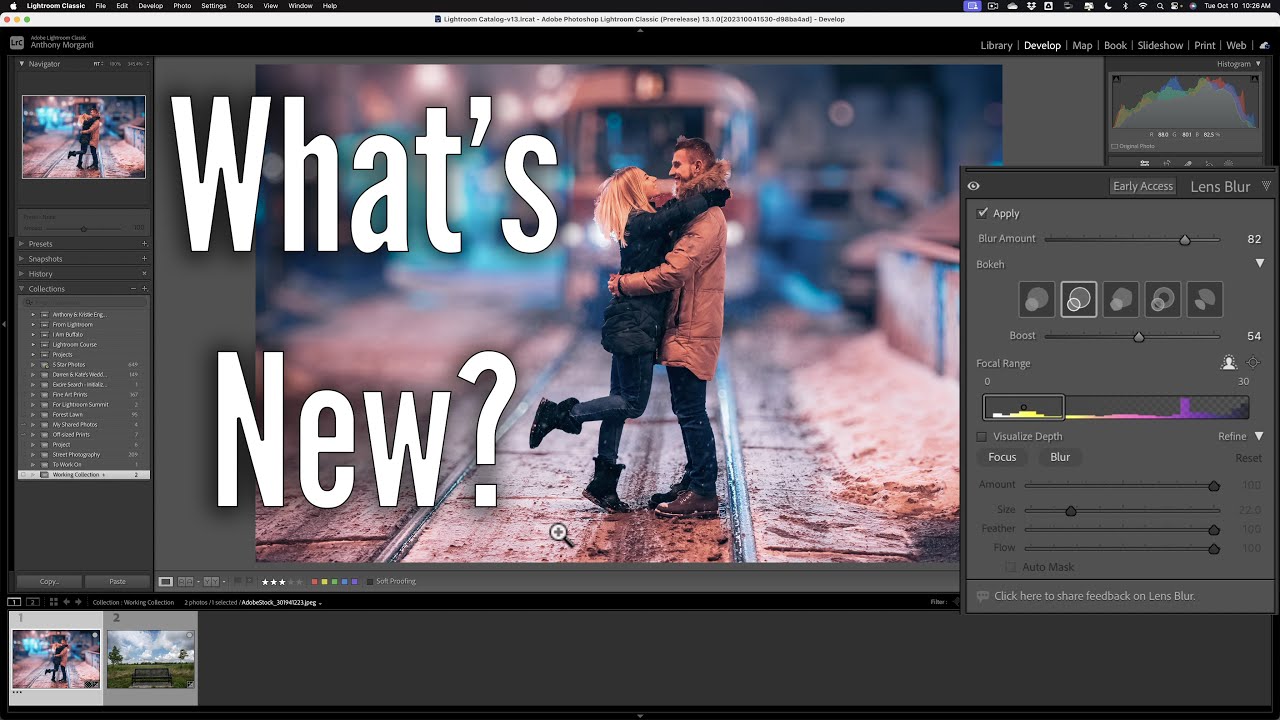Open macOS Spotlight search icon
Image resolution: width=1280 pixels, height=720 pixels.
point(1159,6)
